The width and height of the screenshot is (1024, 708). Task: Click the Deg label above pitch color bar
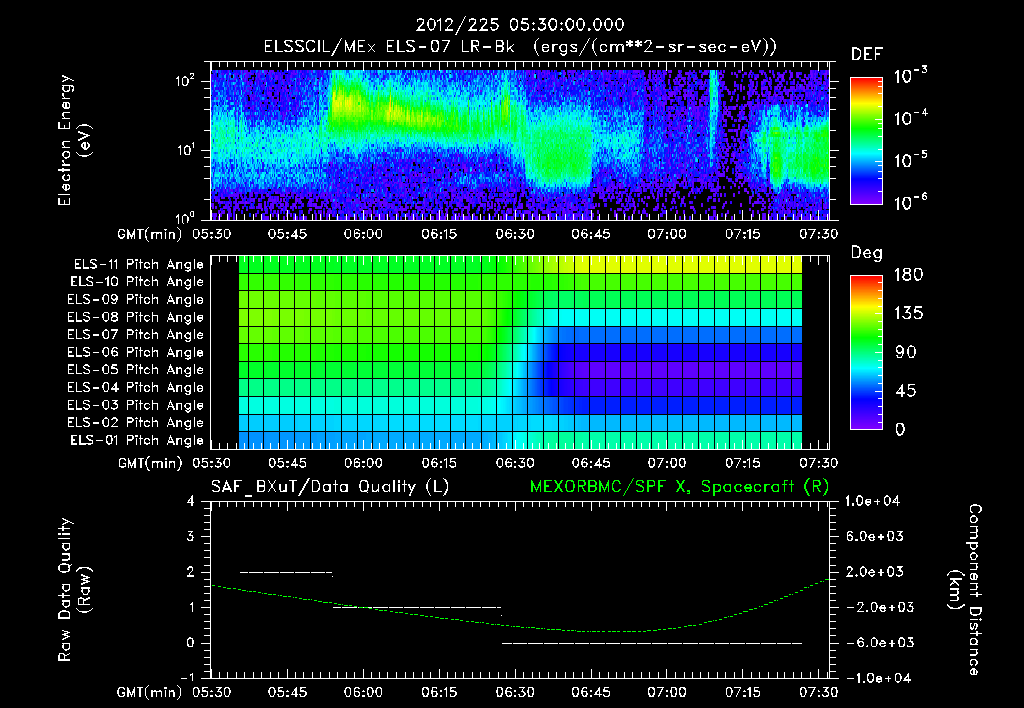click(x=867, y=253)
